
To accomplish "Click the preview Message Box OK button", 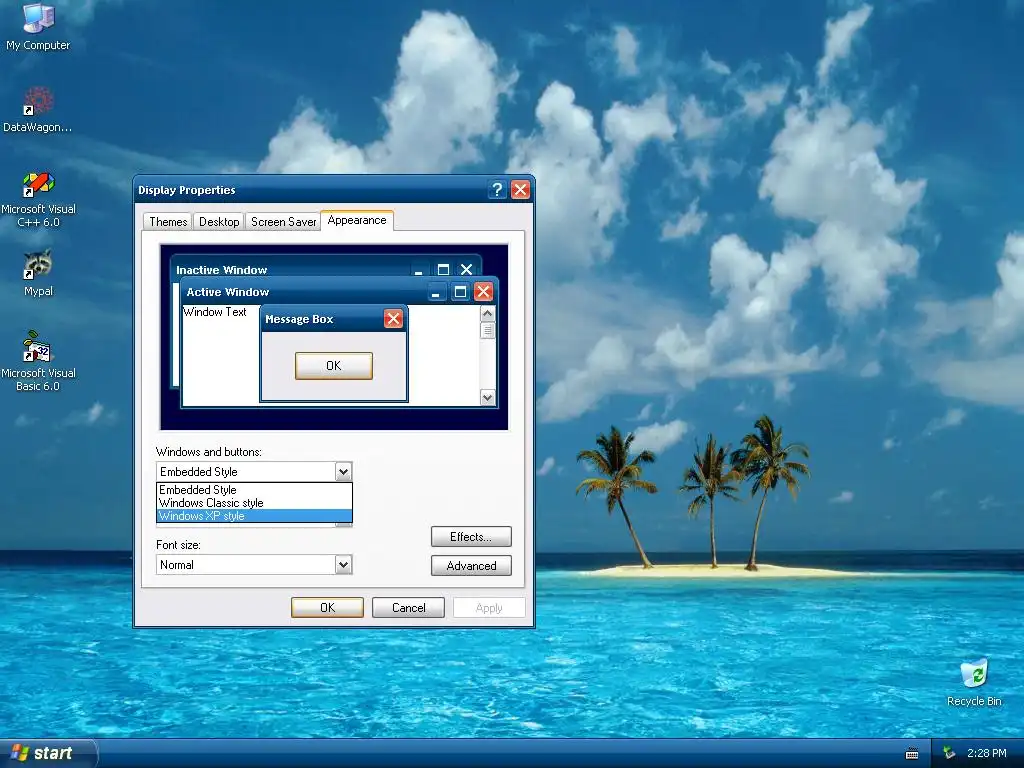I will (x=334, y=366).
